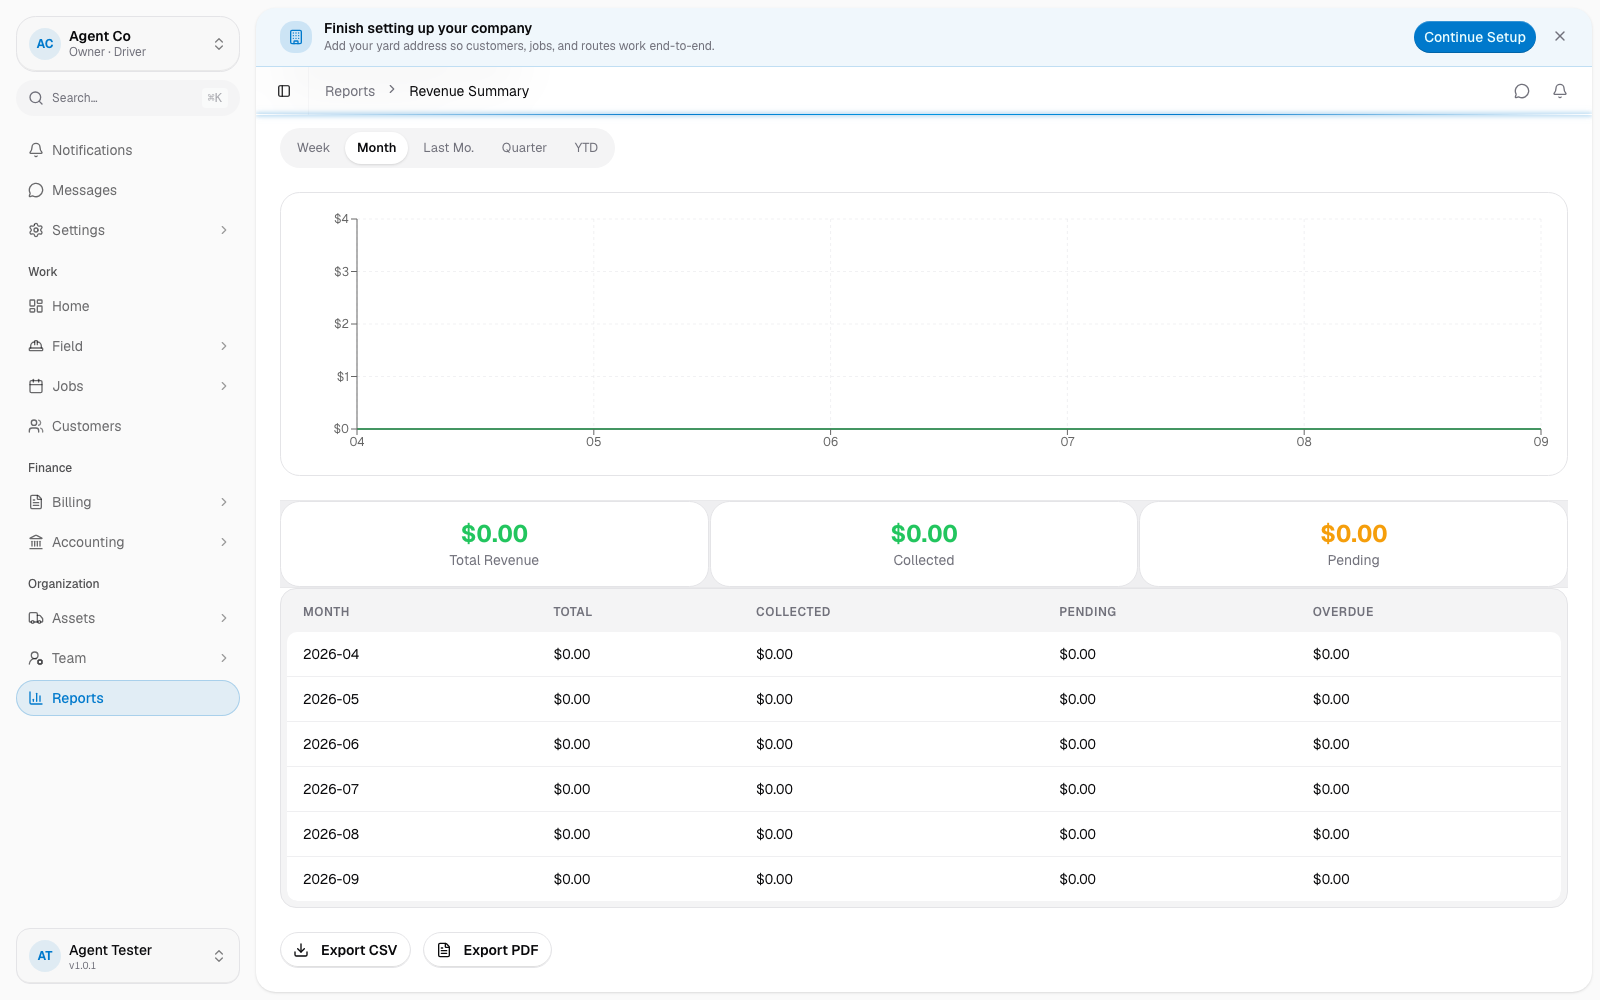Screen dimensions: 1600x1000
Task: Expand the Accounting submenu chevron
Action: point(224,542)
